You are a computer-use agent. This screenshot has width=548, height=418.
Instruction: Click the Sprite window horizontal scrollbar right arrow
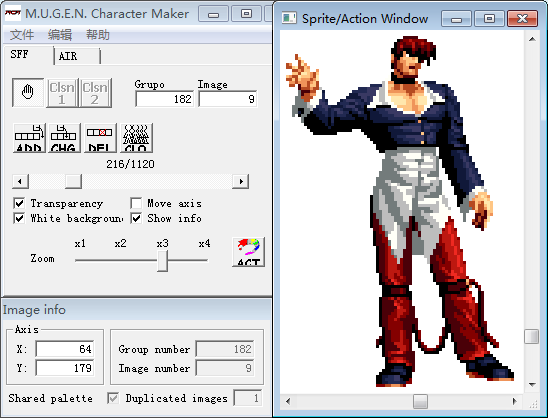tap(514, 401)
